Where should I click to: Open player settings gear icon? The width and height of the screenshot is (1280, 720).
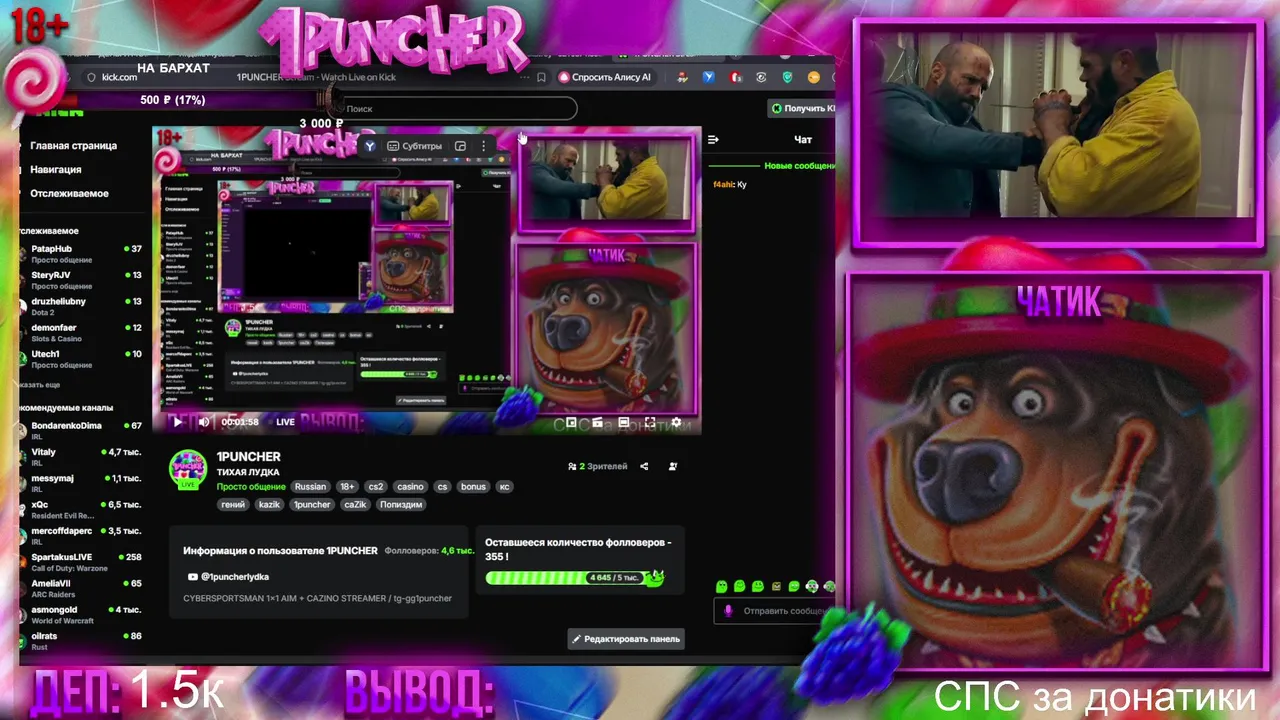(x=676, y=422)
